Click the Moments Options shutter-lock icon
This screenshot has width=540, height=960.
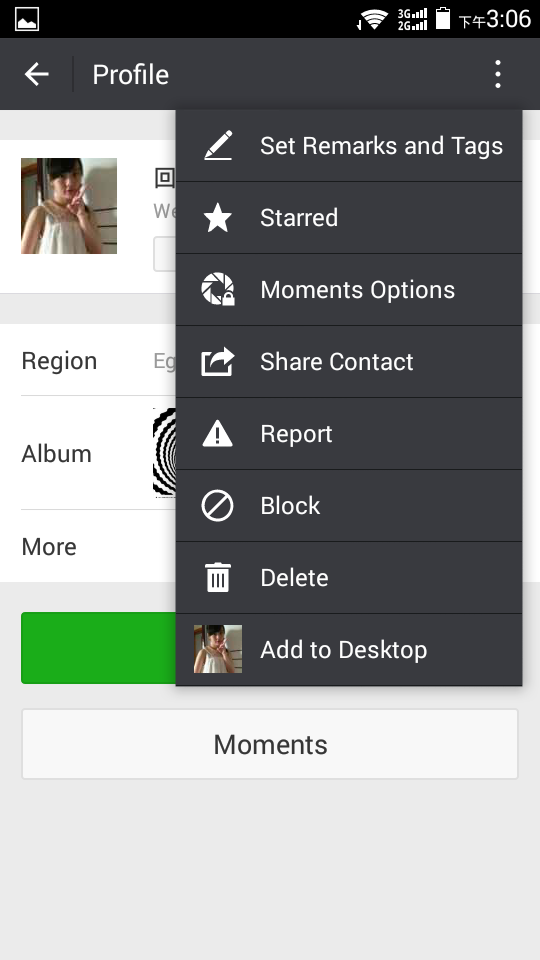click(218, 290)
